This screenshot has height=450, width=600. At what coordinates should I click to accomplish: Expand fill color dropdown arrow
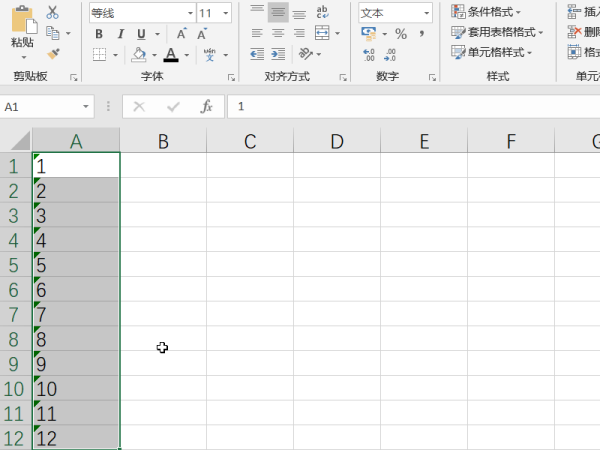pyautogui.click(x=154, y=55)
